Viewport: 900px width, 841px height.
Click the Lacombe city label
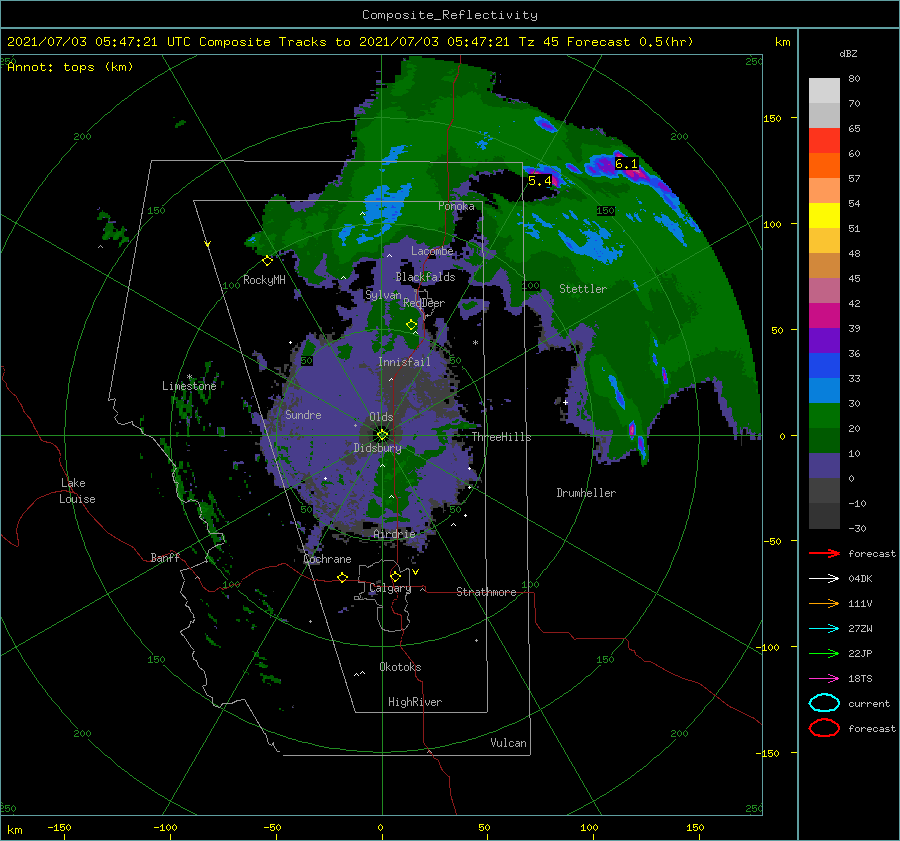[x=432, y=251]
